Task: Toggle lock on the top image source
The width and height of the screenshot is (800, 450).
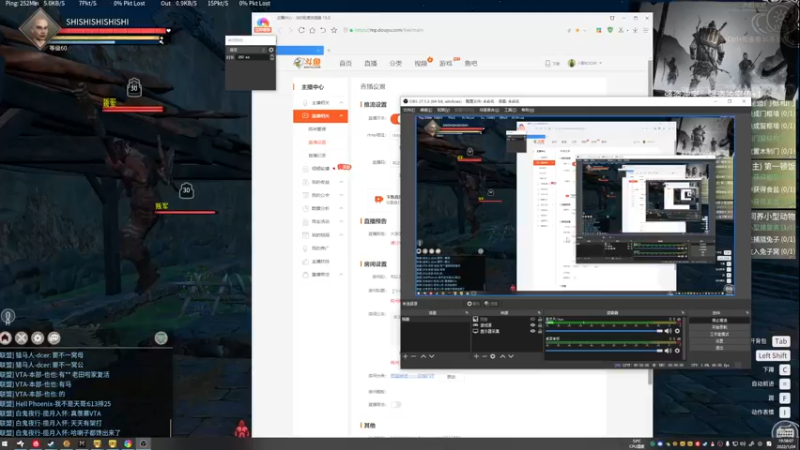Action: (x=540, y=319)
